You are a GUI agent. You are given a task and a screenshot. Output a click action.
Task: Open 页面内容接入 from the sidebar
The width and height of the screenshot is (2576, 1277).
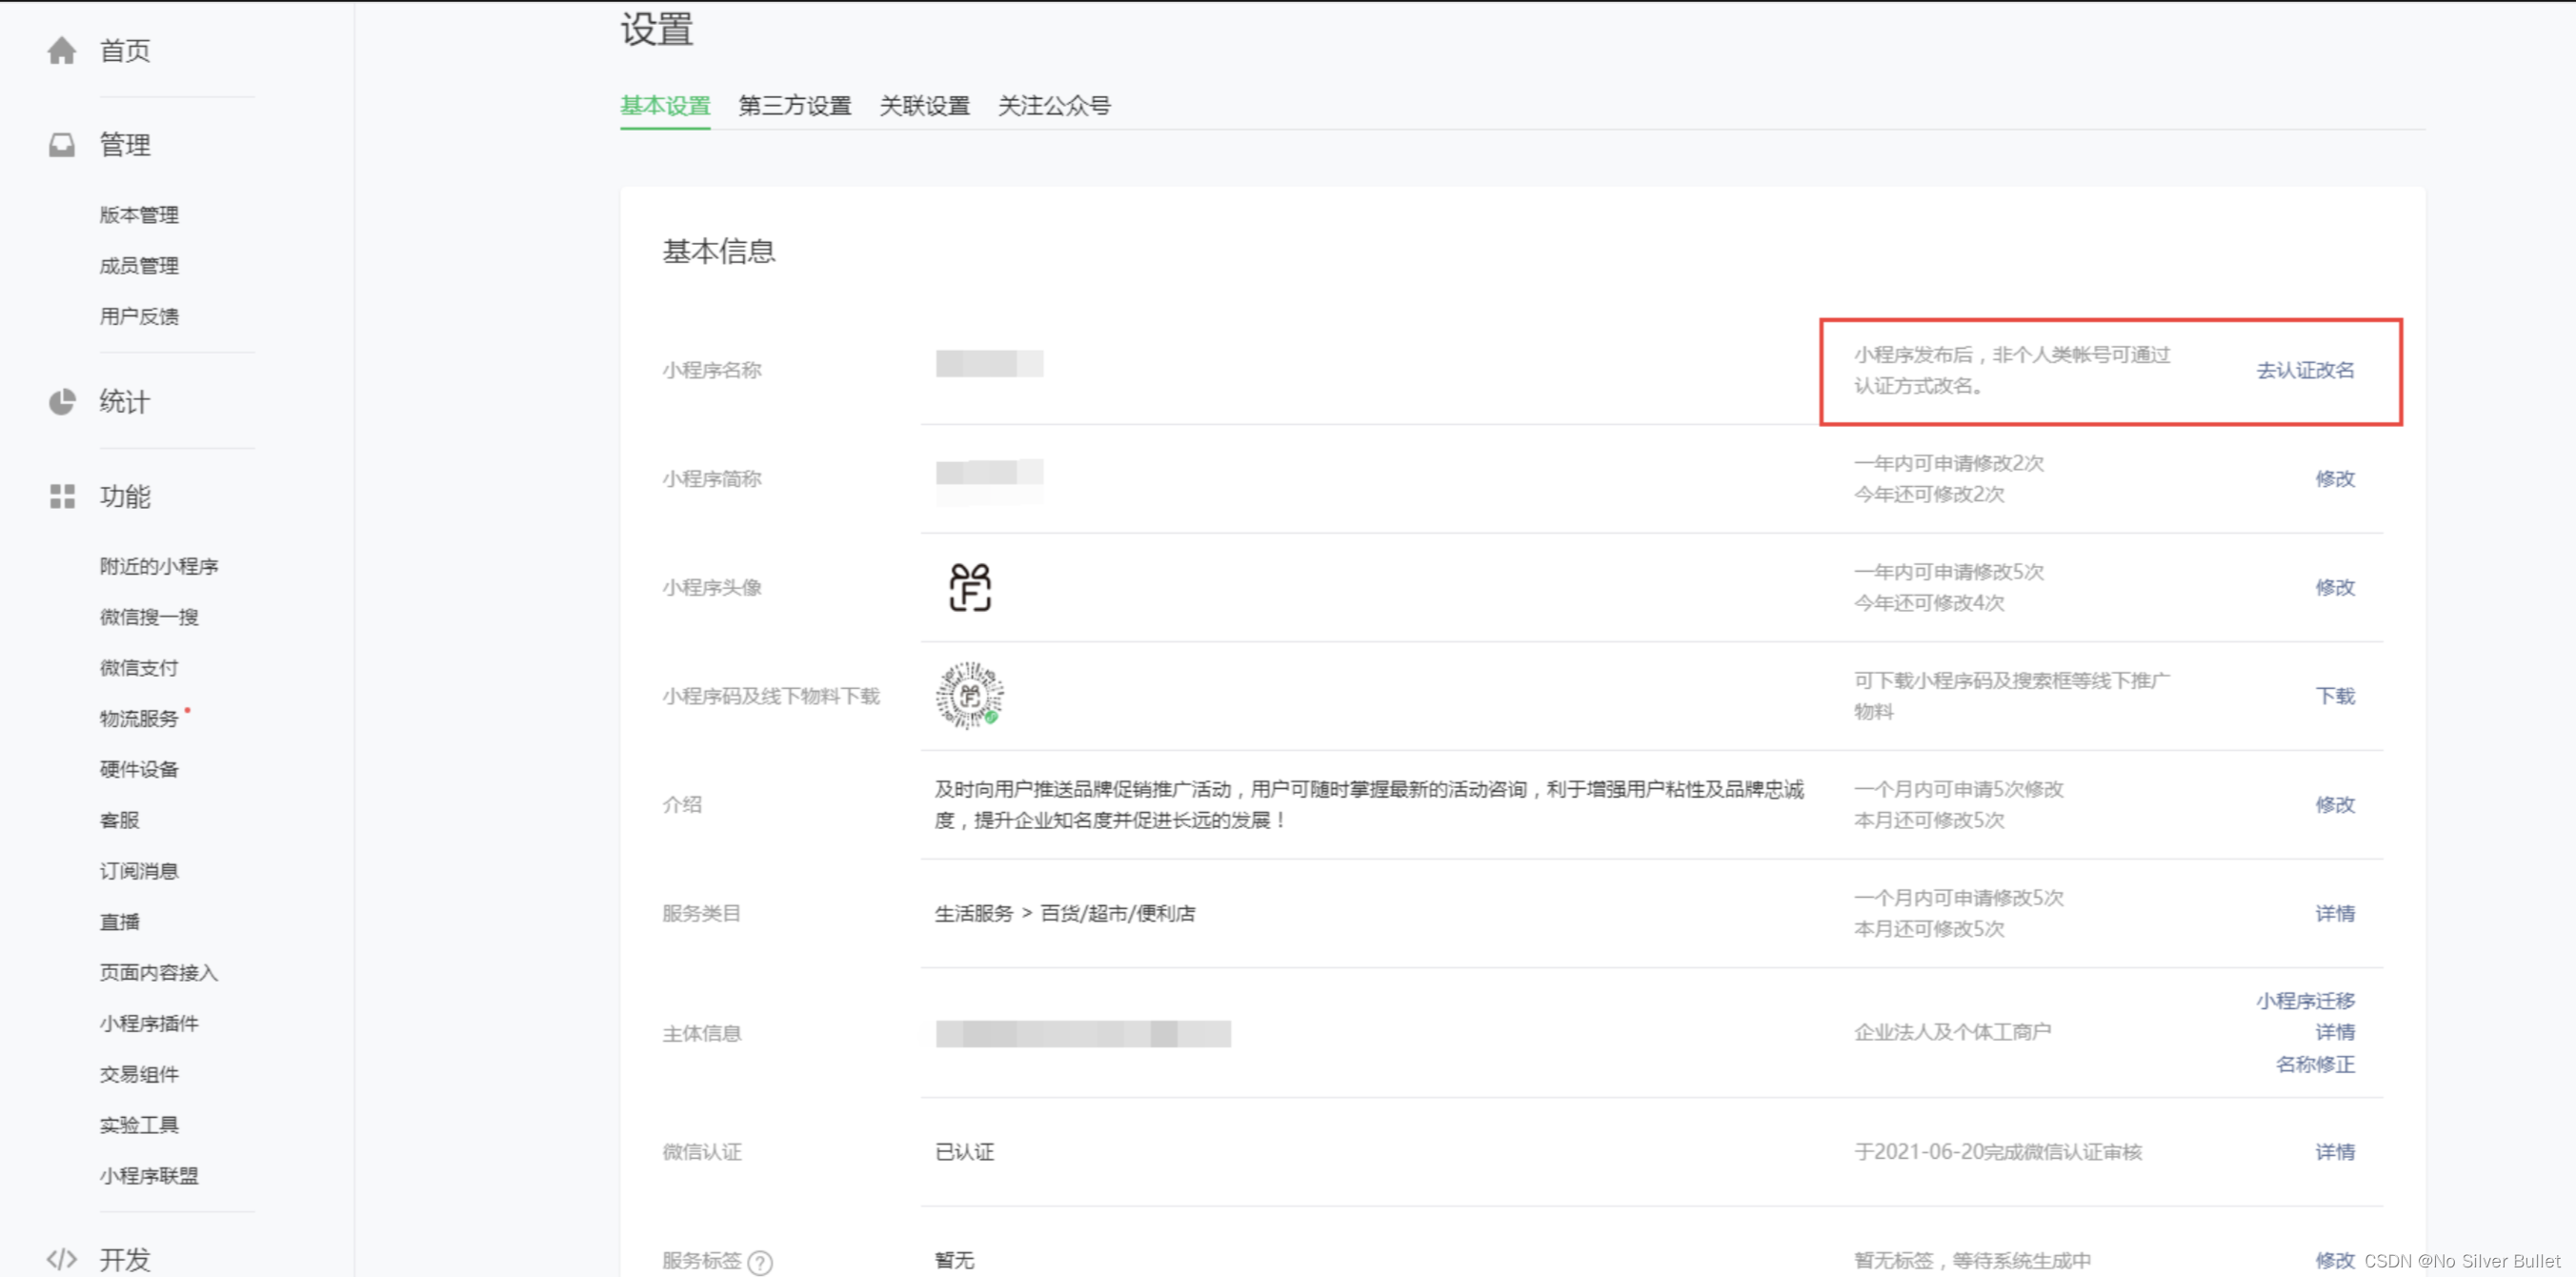(159, 973)
